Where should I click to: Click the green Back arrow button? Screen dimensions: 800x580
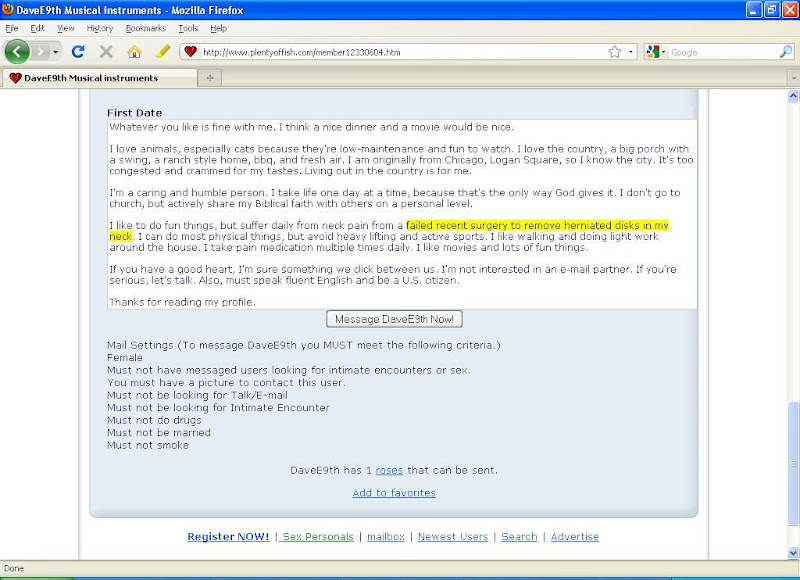17,52
